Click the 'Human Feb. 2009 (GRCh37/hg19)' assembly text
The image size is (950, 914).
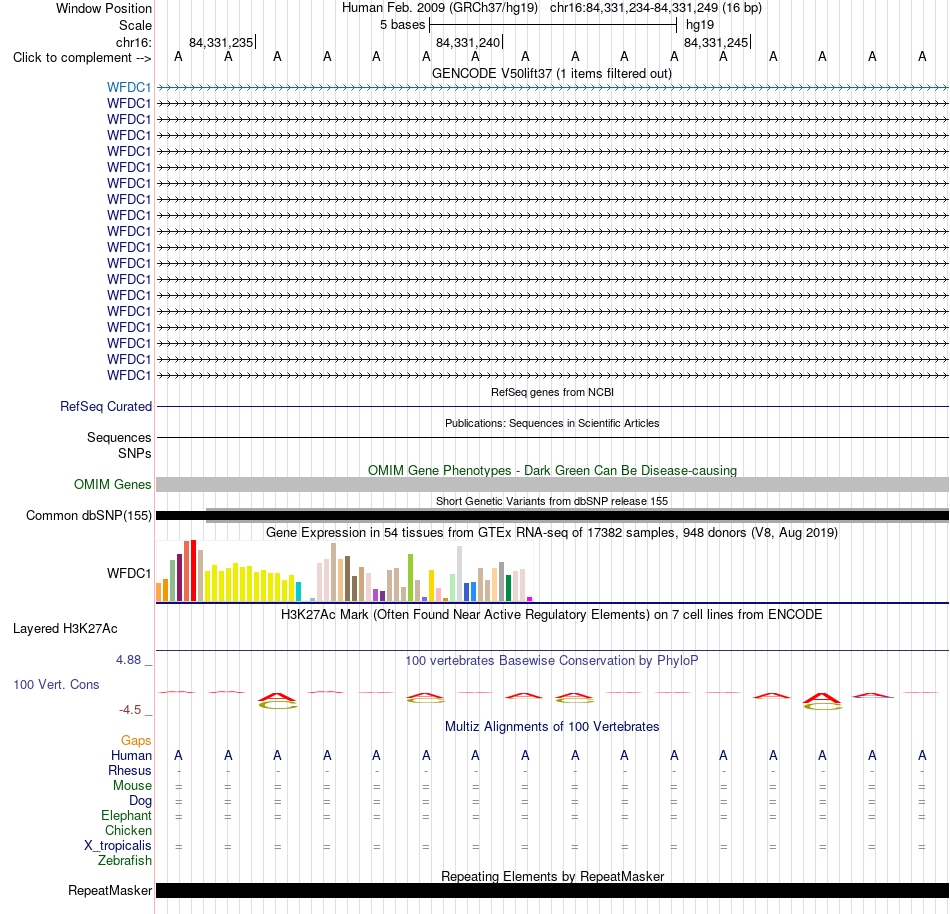click(x=440, y=8)
